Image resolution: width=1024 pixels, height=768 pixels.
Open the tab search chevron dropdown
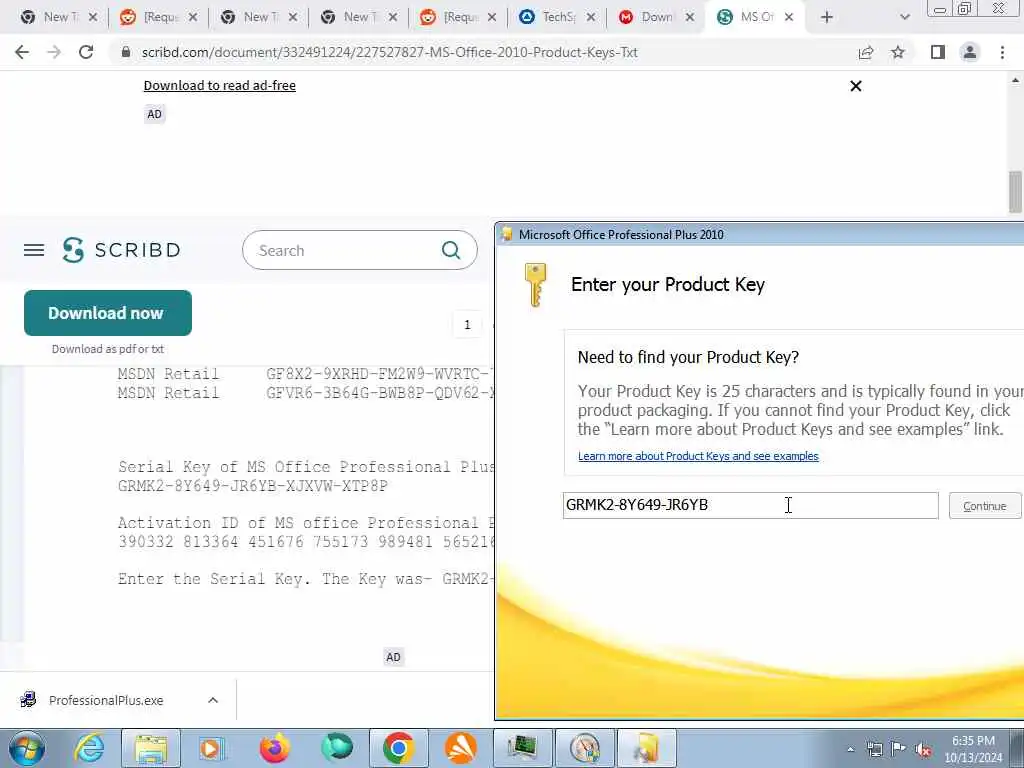904,17
